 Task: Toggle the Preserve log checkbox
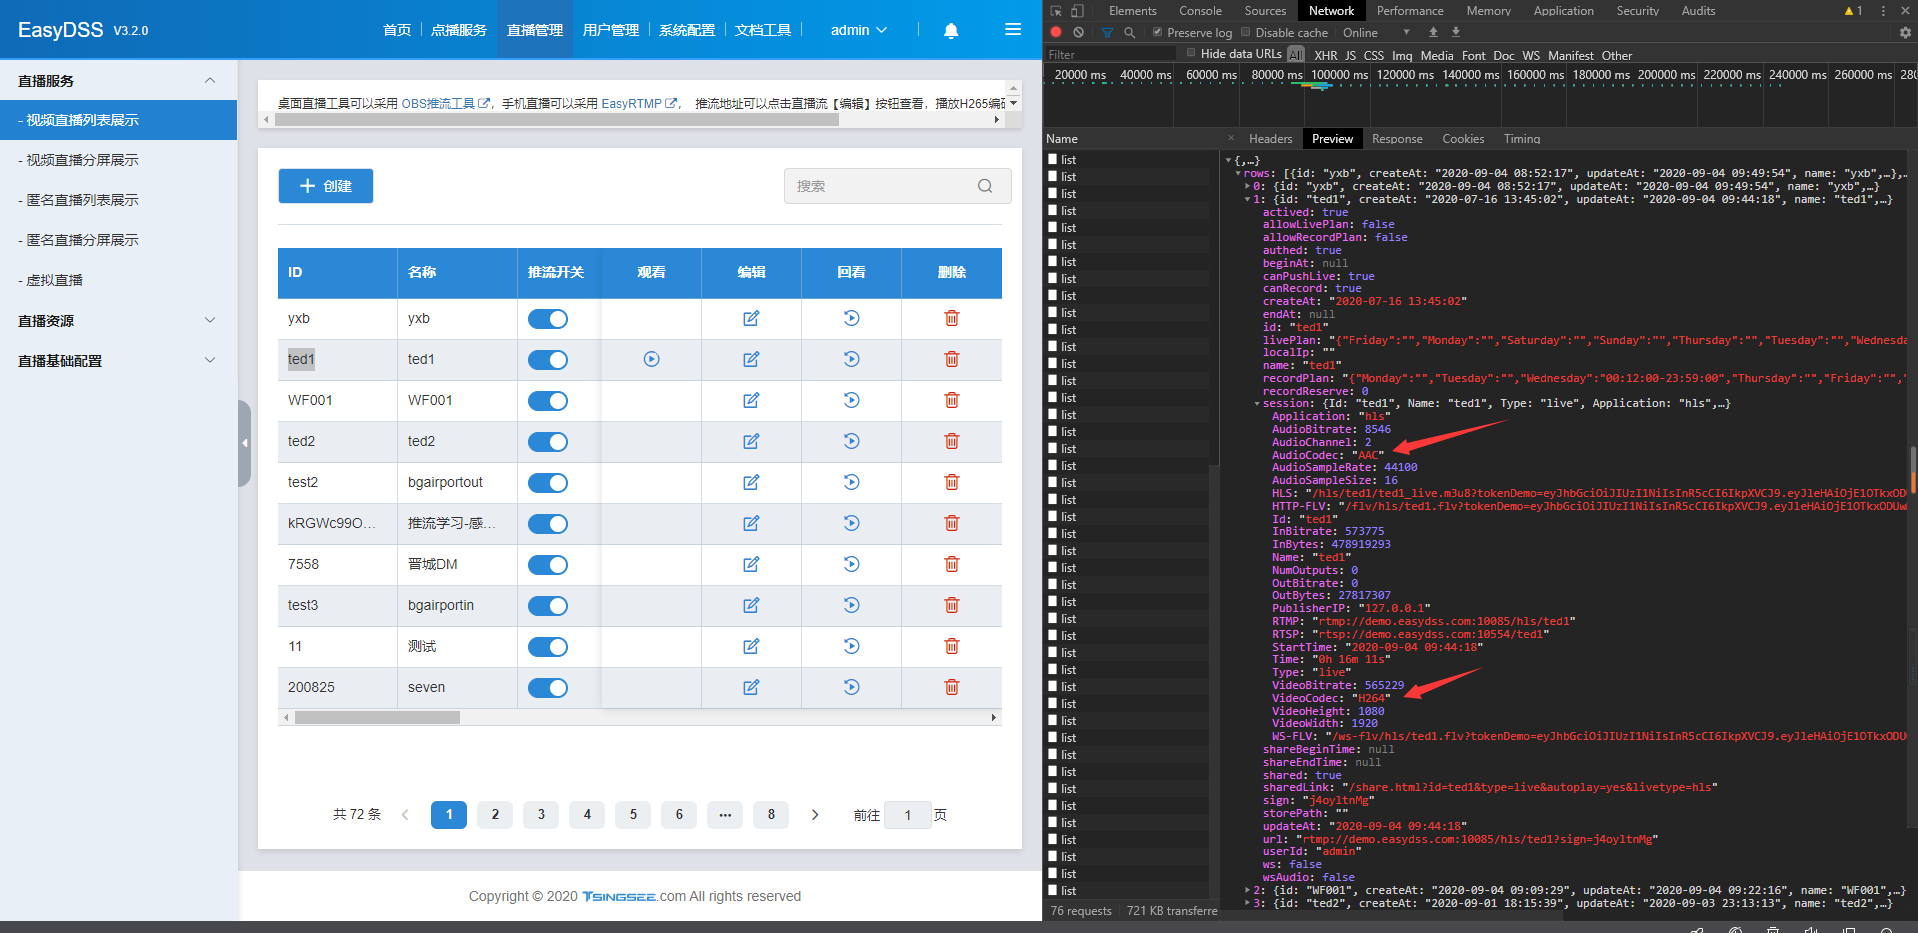tap(1158, 32)
